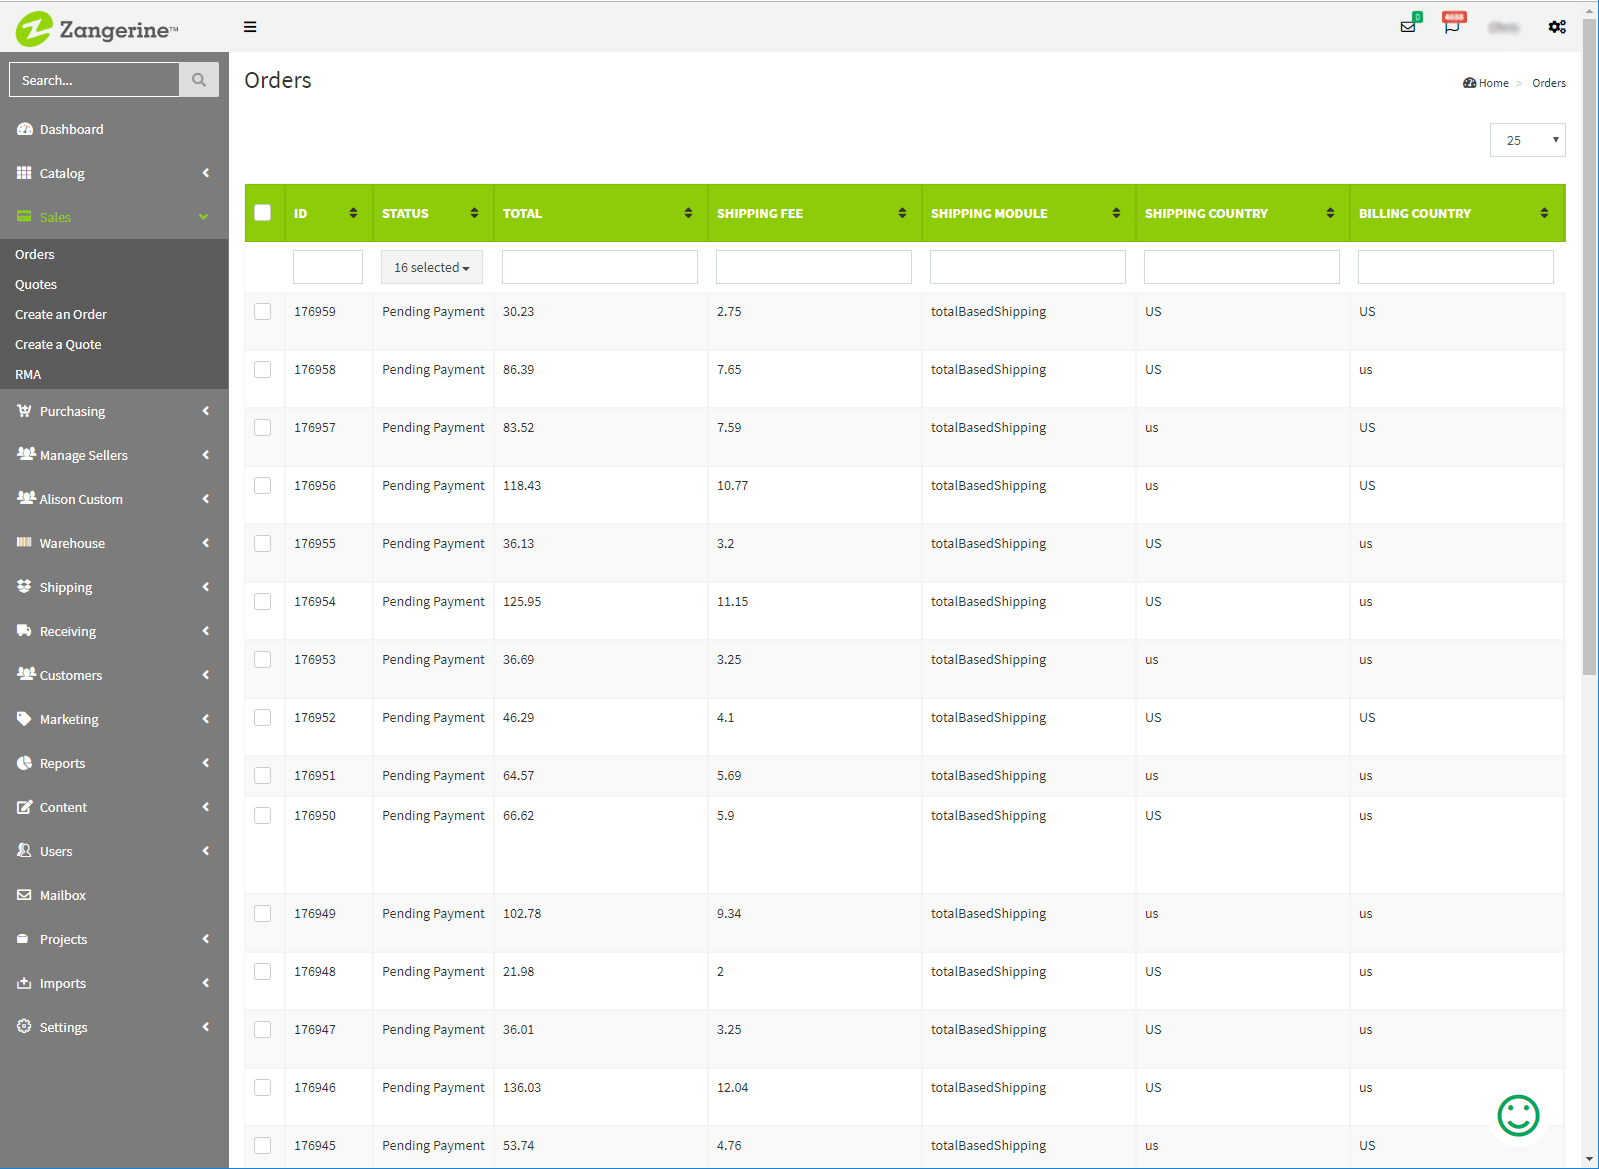Click the page vertical scrollbar thumb
The width and height of the screenshot is (1599, 1169).
tap(1589, 347)
